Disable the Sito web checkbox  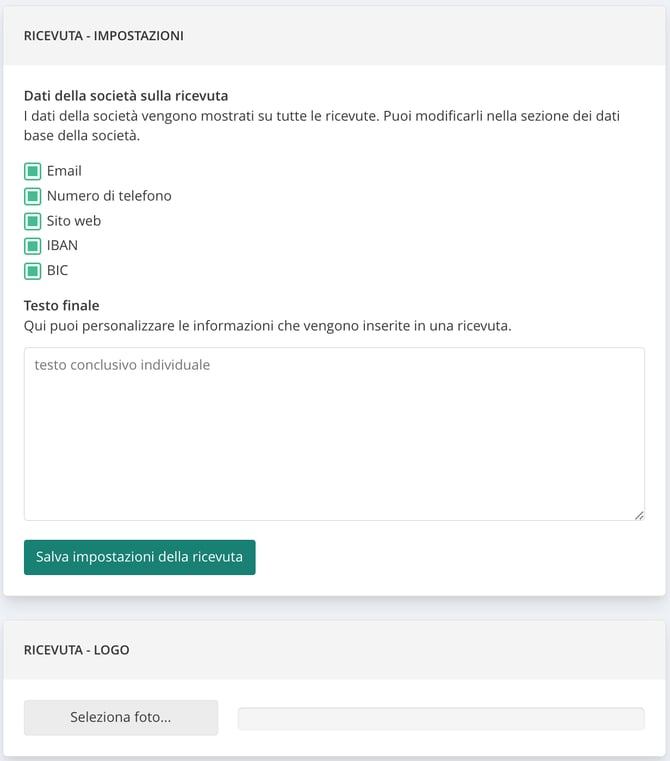tap(33, 221)
